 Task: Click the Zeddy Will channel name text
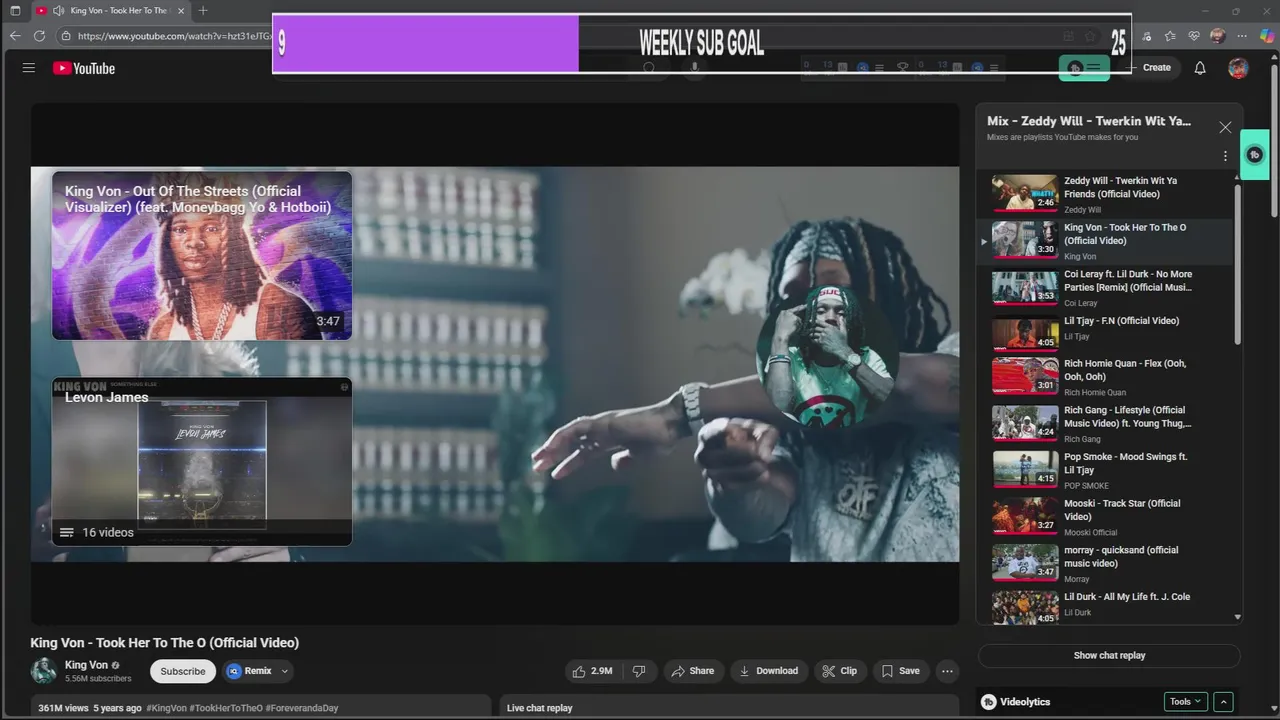pos(1082,210)
